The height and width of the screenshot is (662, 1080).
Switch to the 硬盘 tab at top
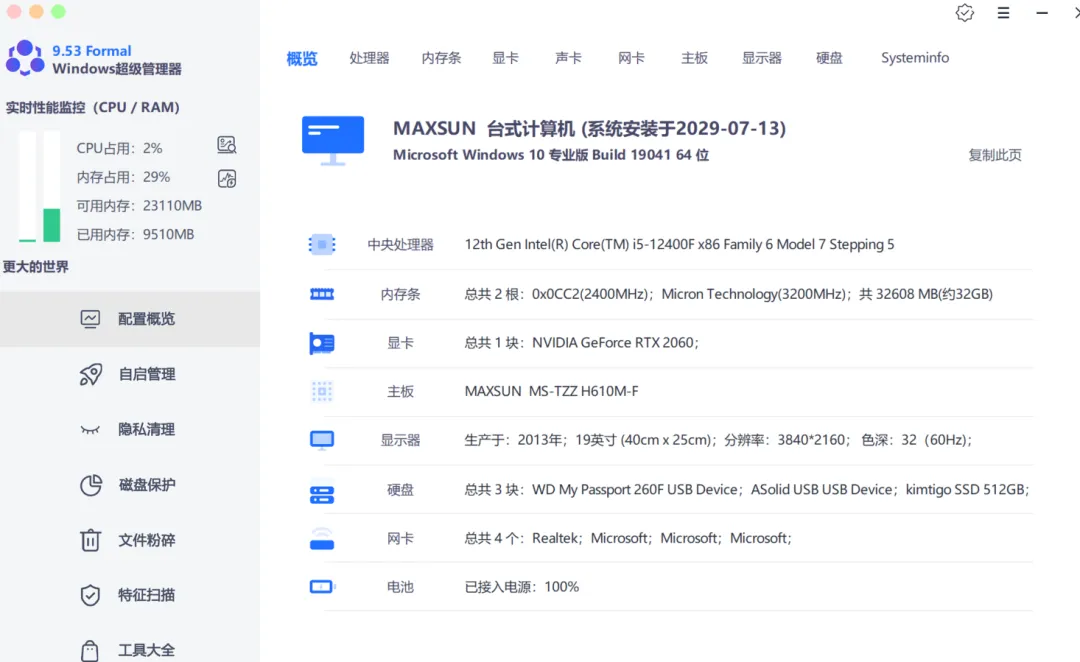point(829,58)
